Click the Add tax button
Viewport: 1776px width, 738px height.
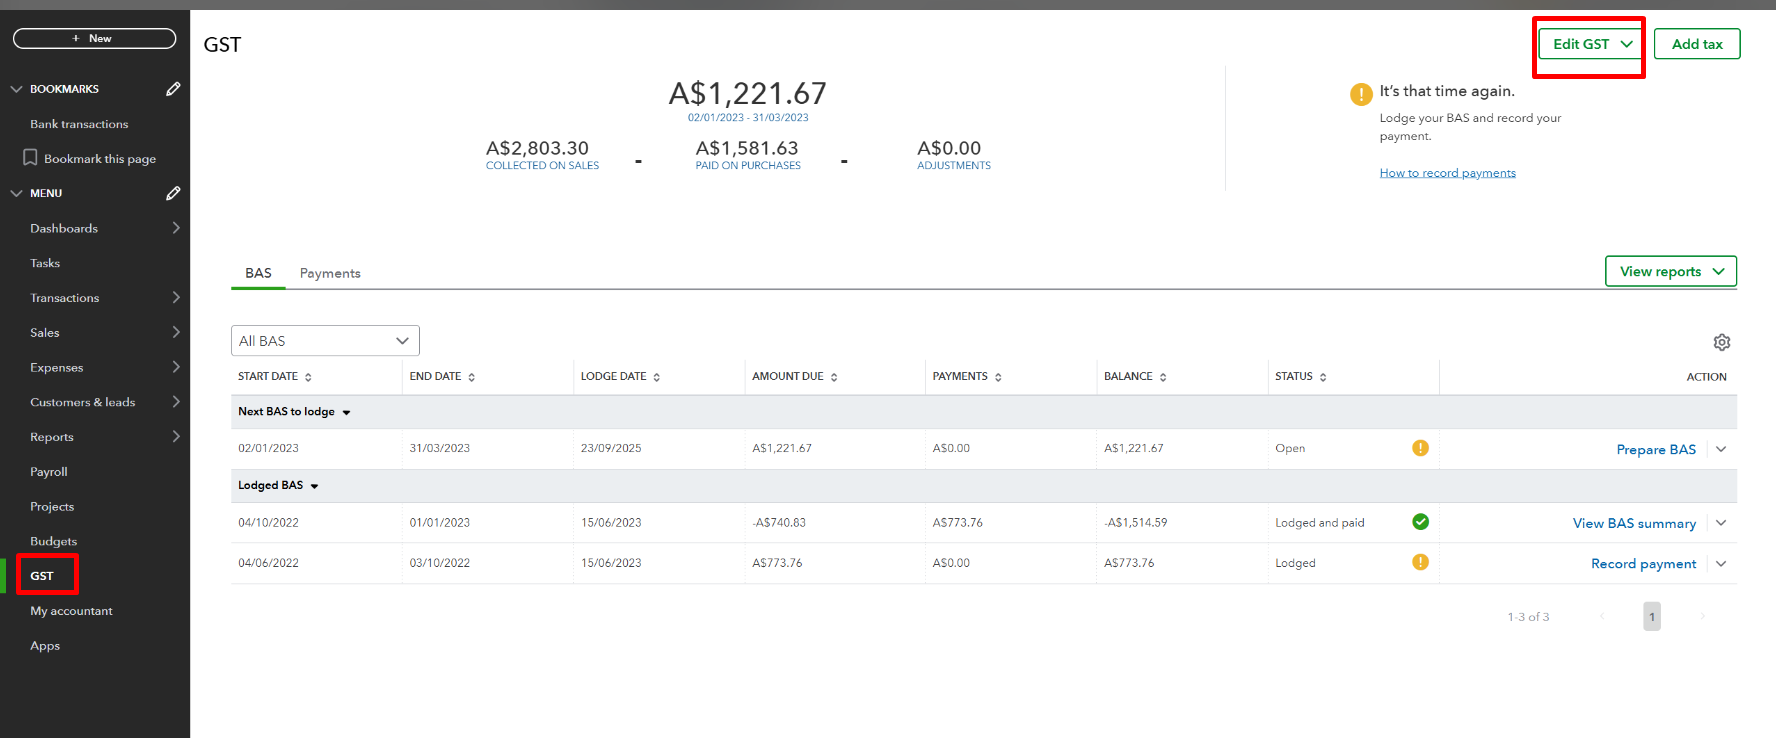tap(1696, 44)
